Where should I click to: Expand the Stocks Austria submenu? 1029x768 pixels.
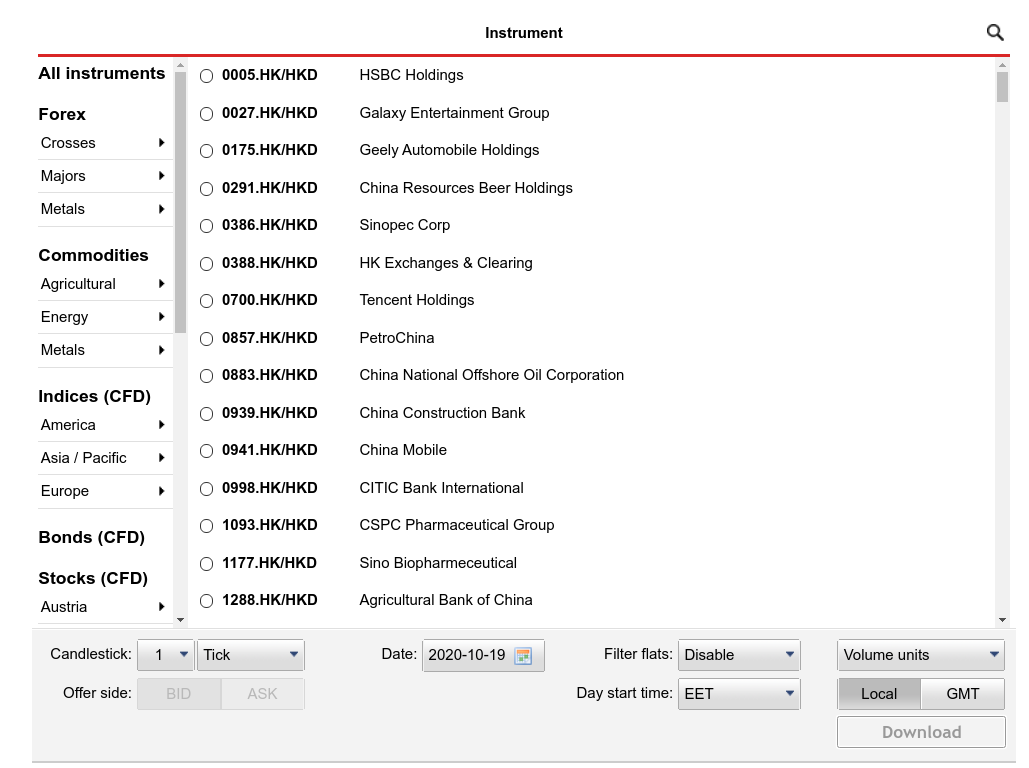coord(105,607)
